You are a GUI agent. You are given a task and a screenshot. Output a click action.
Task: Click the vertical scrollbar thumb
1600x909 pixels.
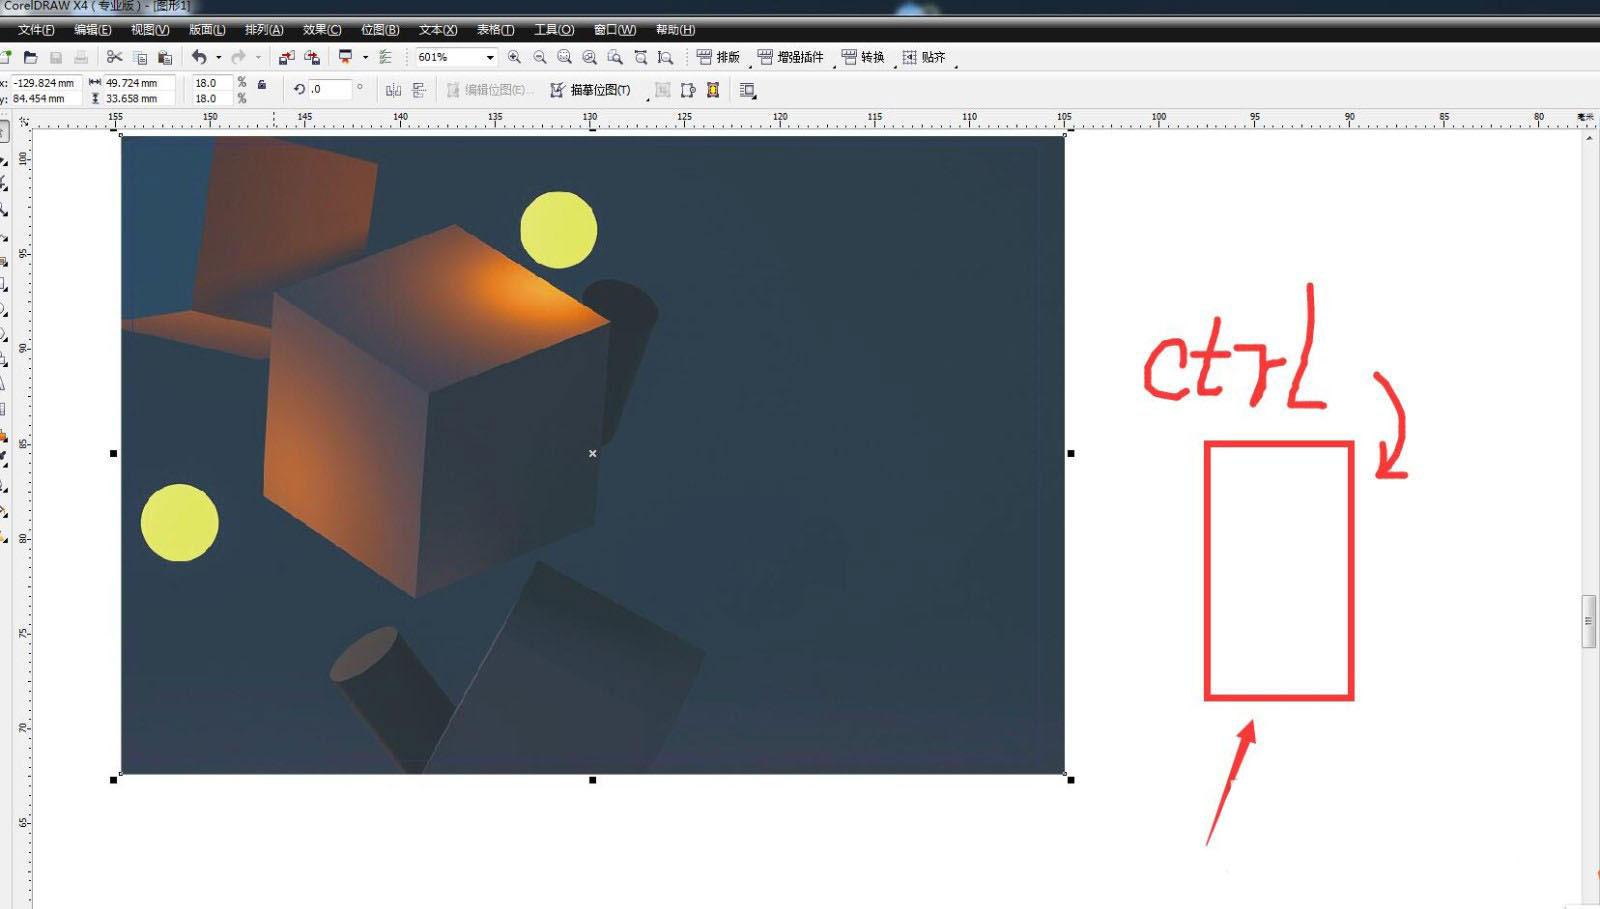tap(1588, 621)
